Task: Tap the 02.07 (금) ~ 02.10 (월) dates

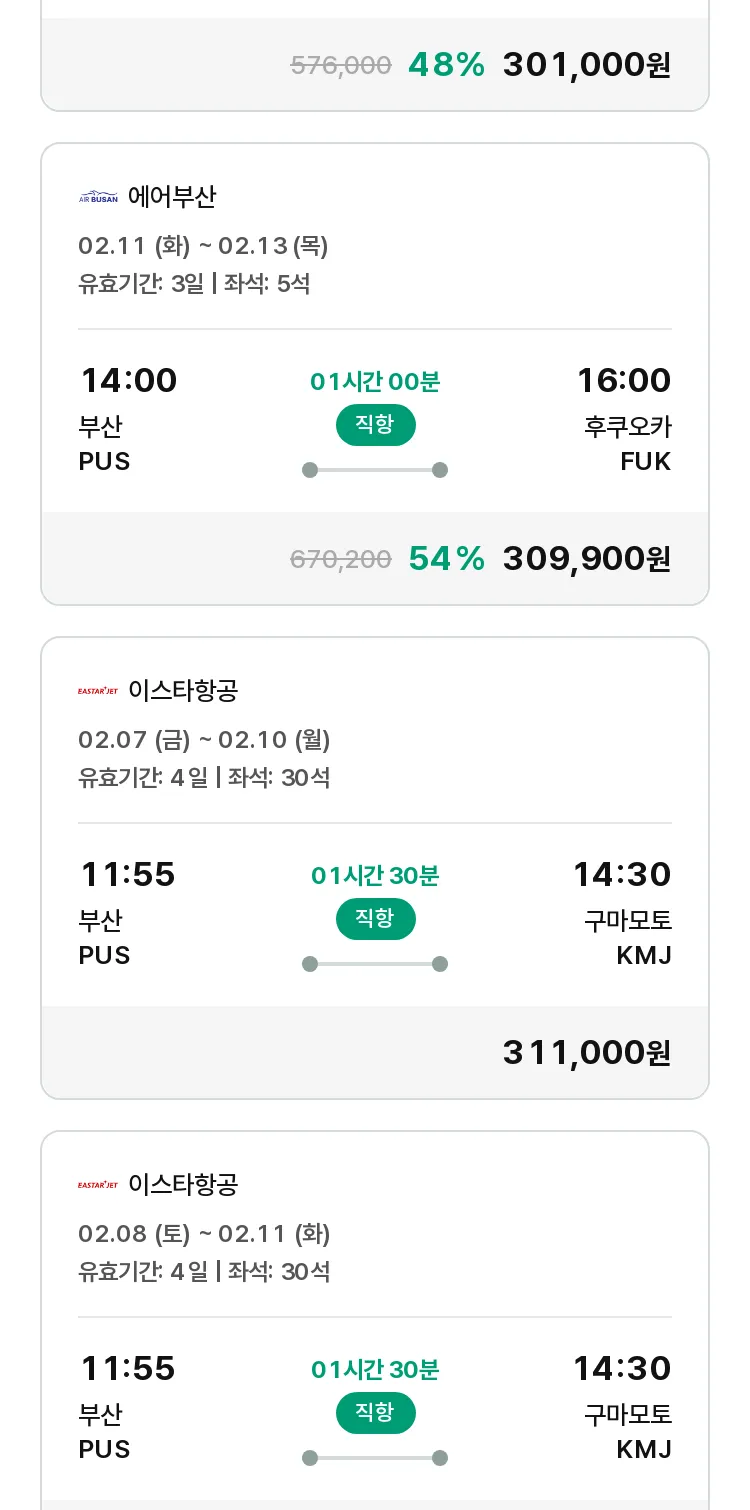Action: click(x=204, y=740)
